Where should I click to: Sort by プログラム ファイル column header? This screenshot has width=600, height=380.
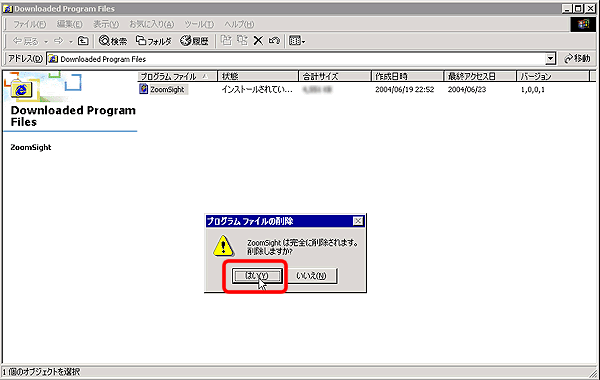(x=177, y=76)
